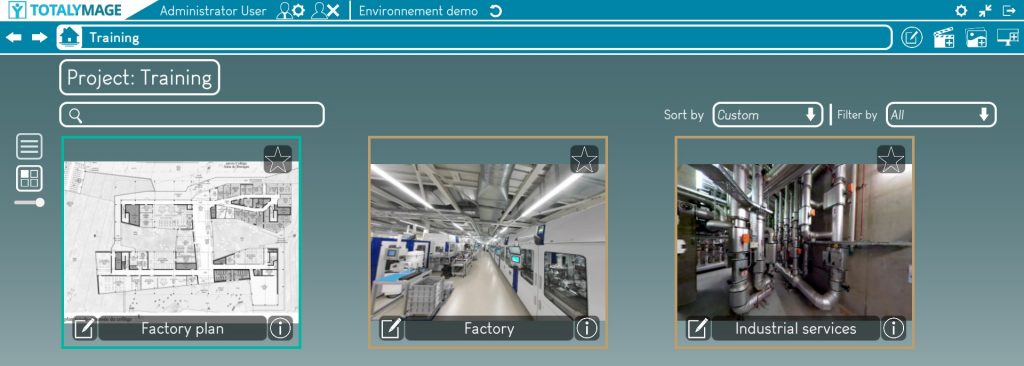Go back with left arrow
Screen dimensions: 1024x366
[14, 37]
